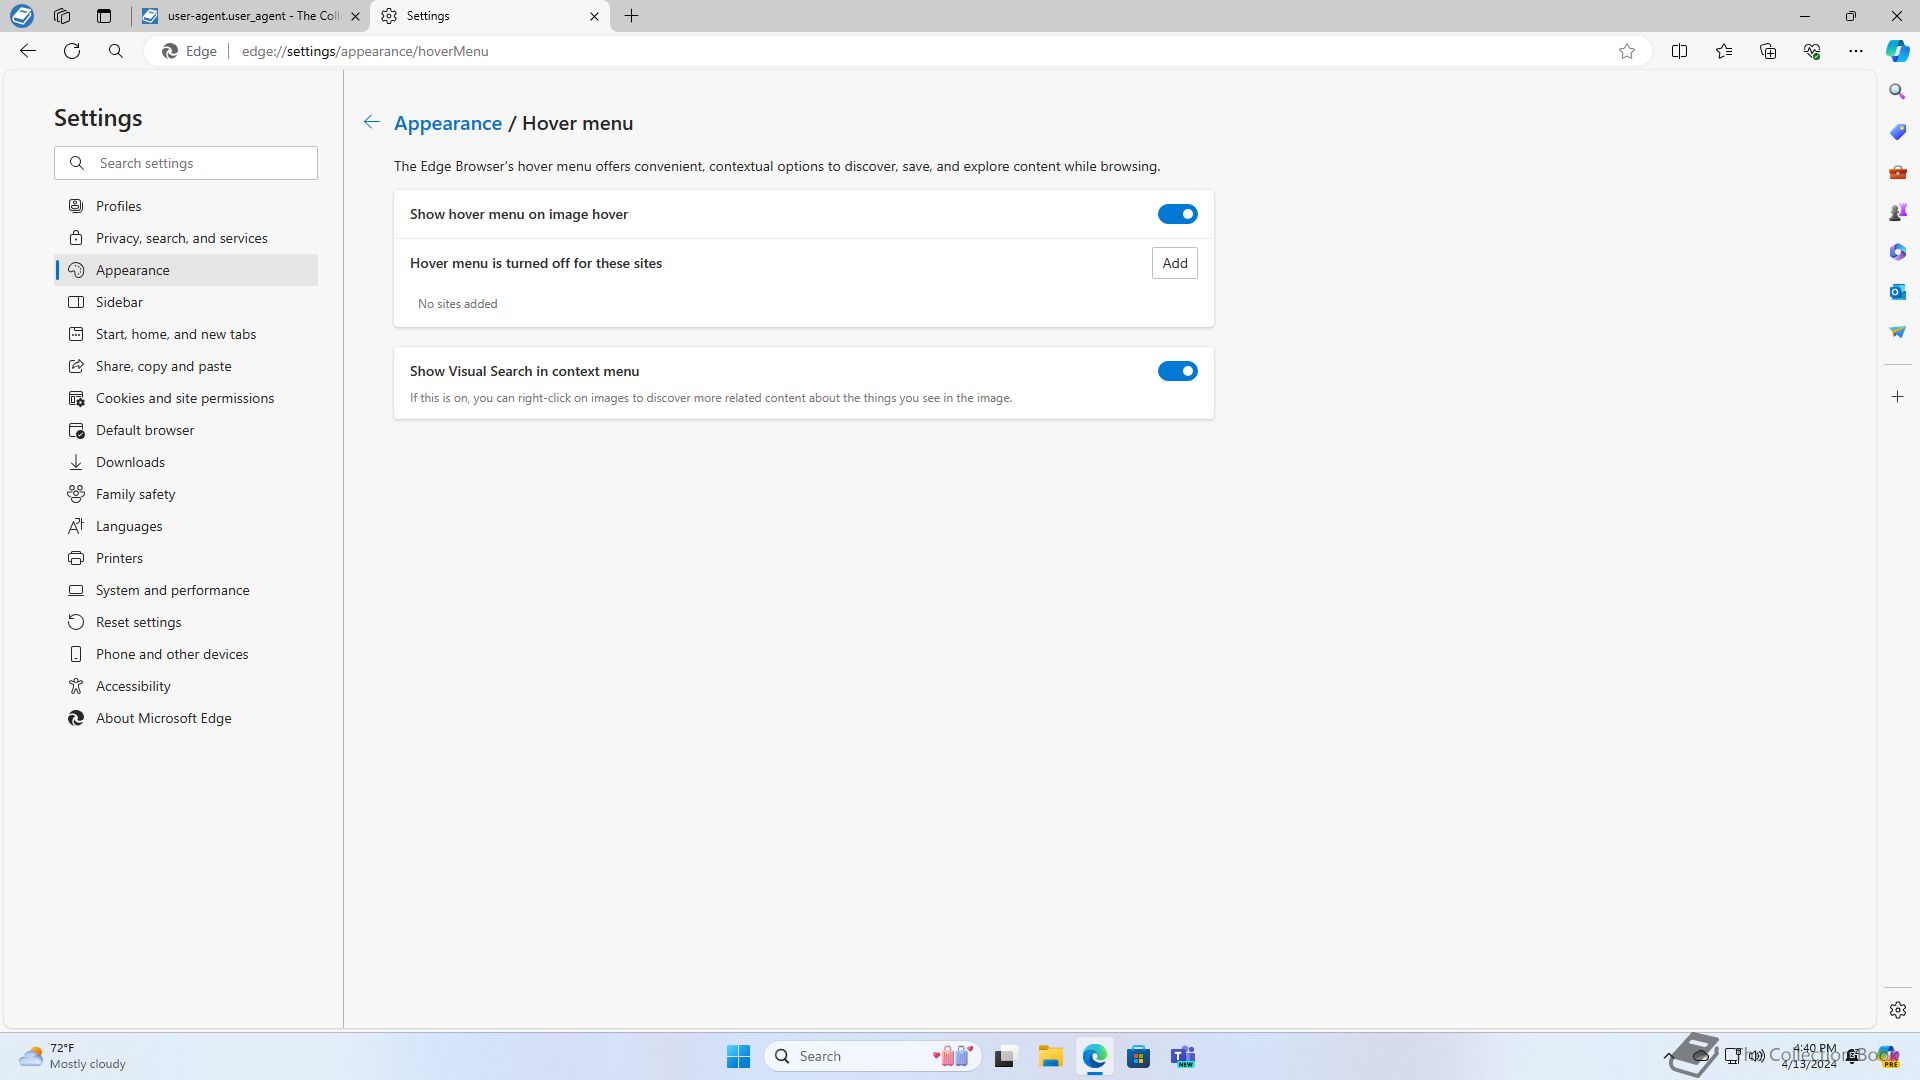Click the Search settings field
Viewport: 1920px width, 1080px height.
[186, 163]
